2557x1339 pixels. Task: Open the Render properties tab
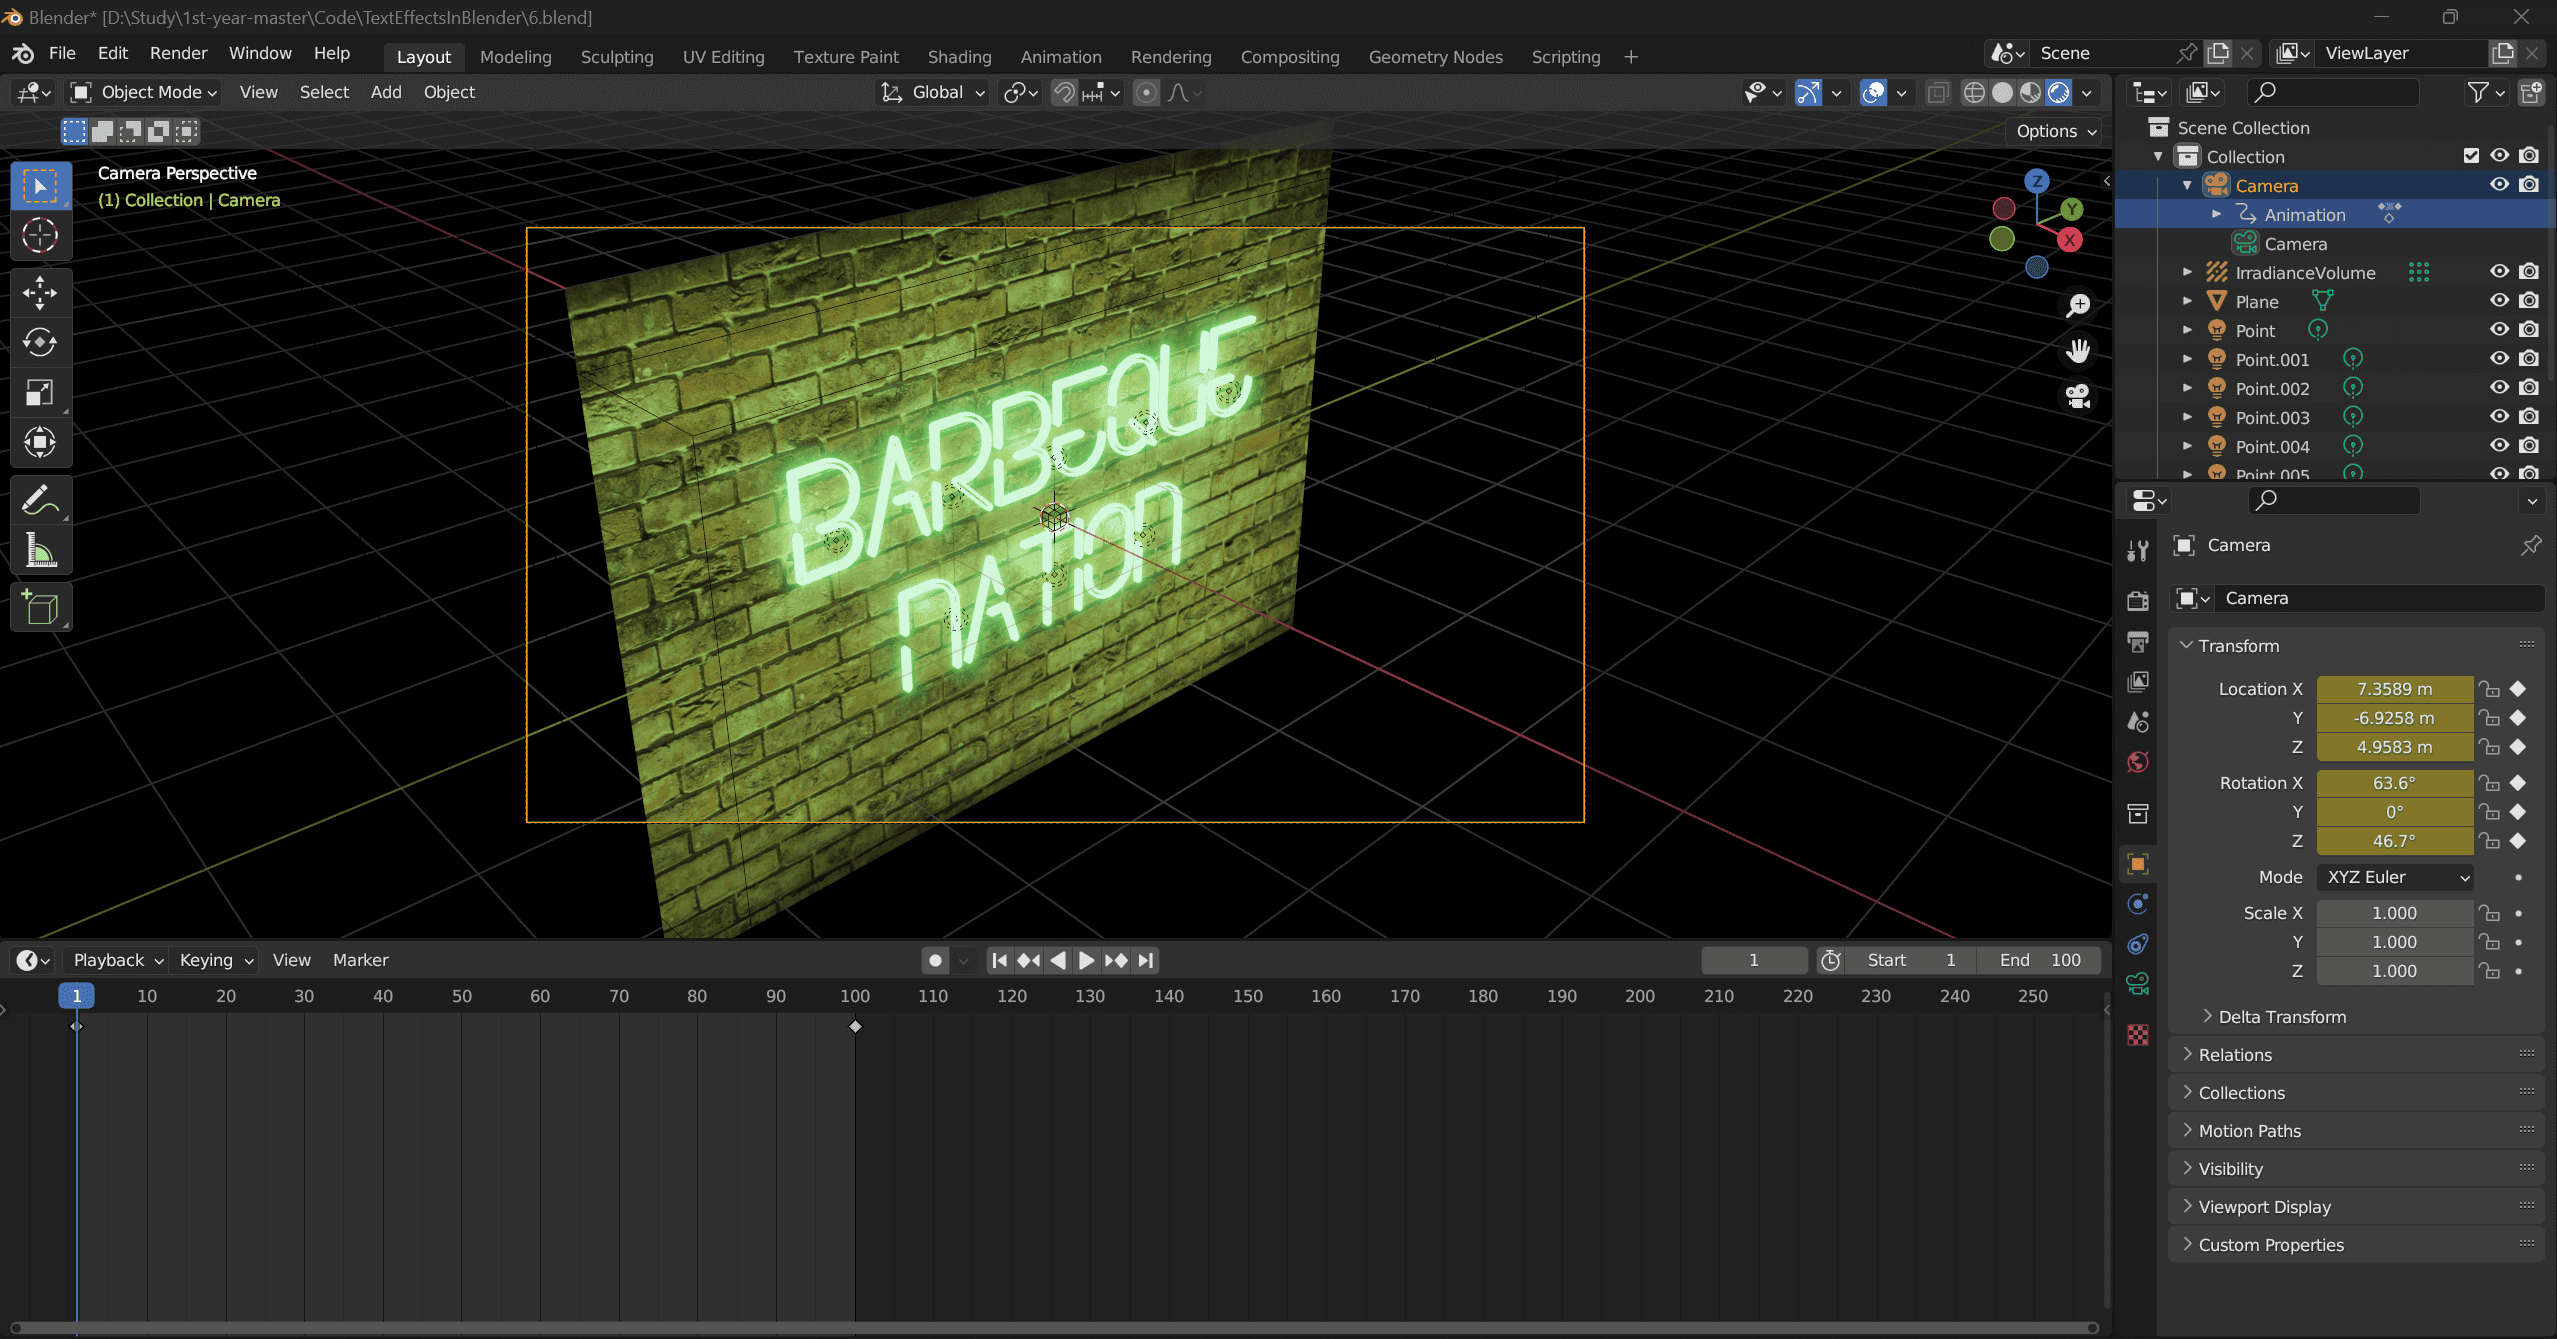tap(2138, 601)
